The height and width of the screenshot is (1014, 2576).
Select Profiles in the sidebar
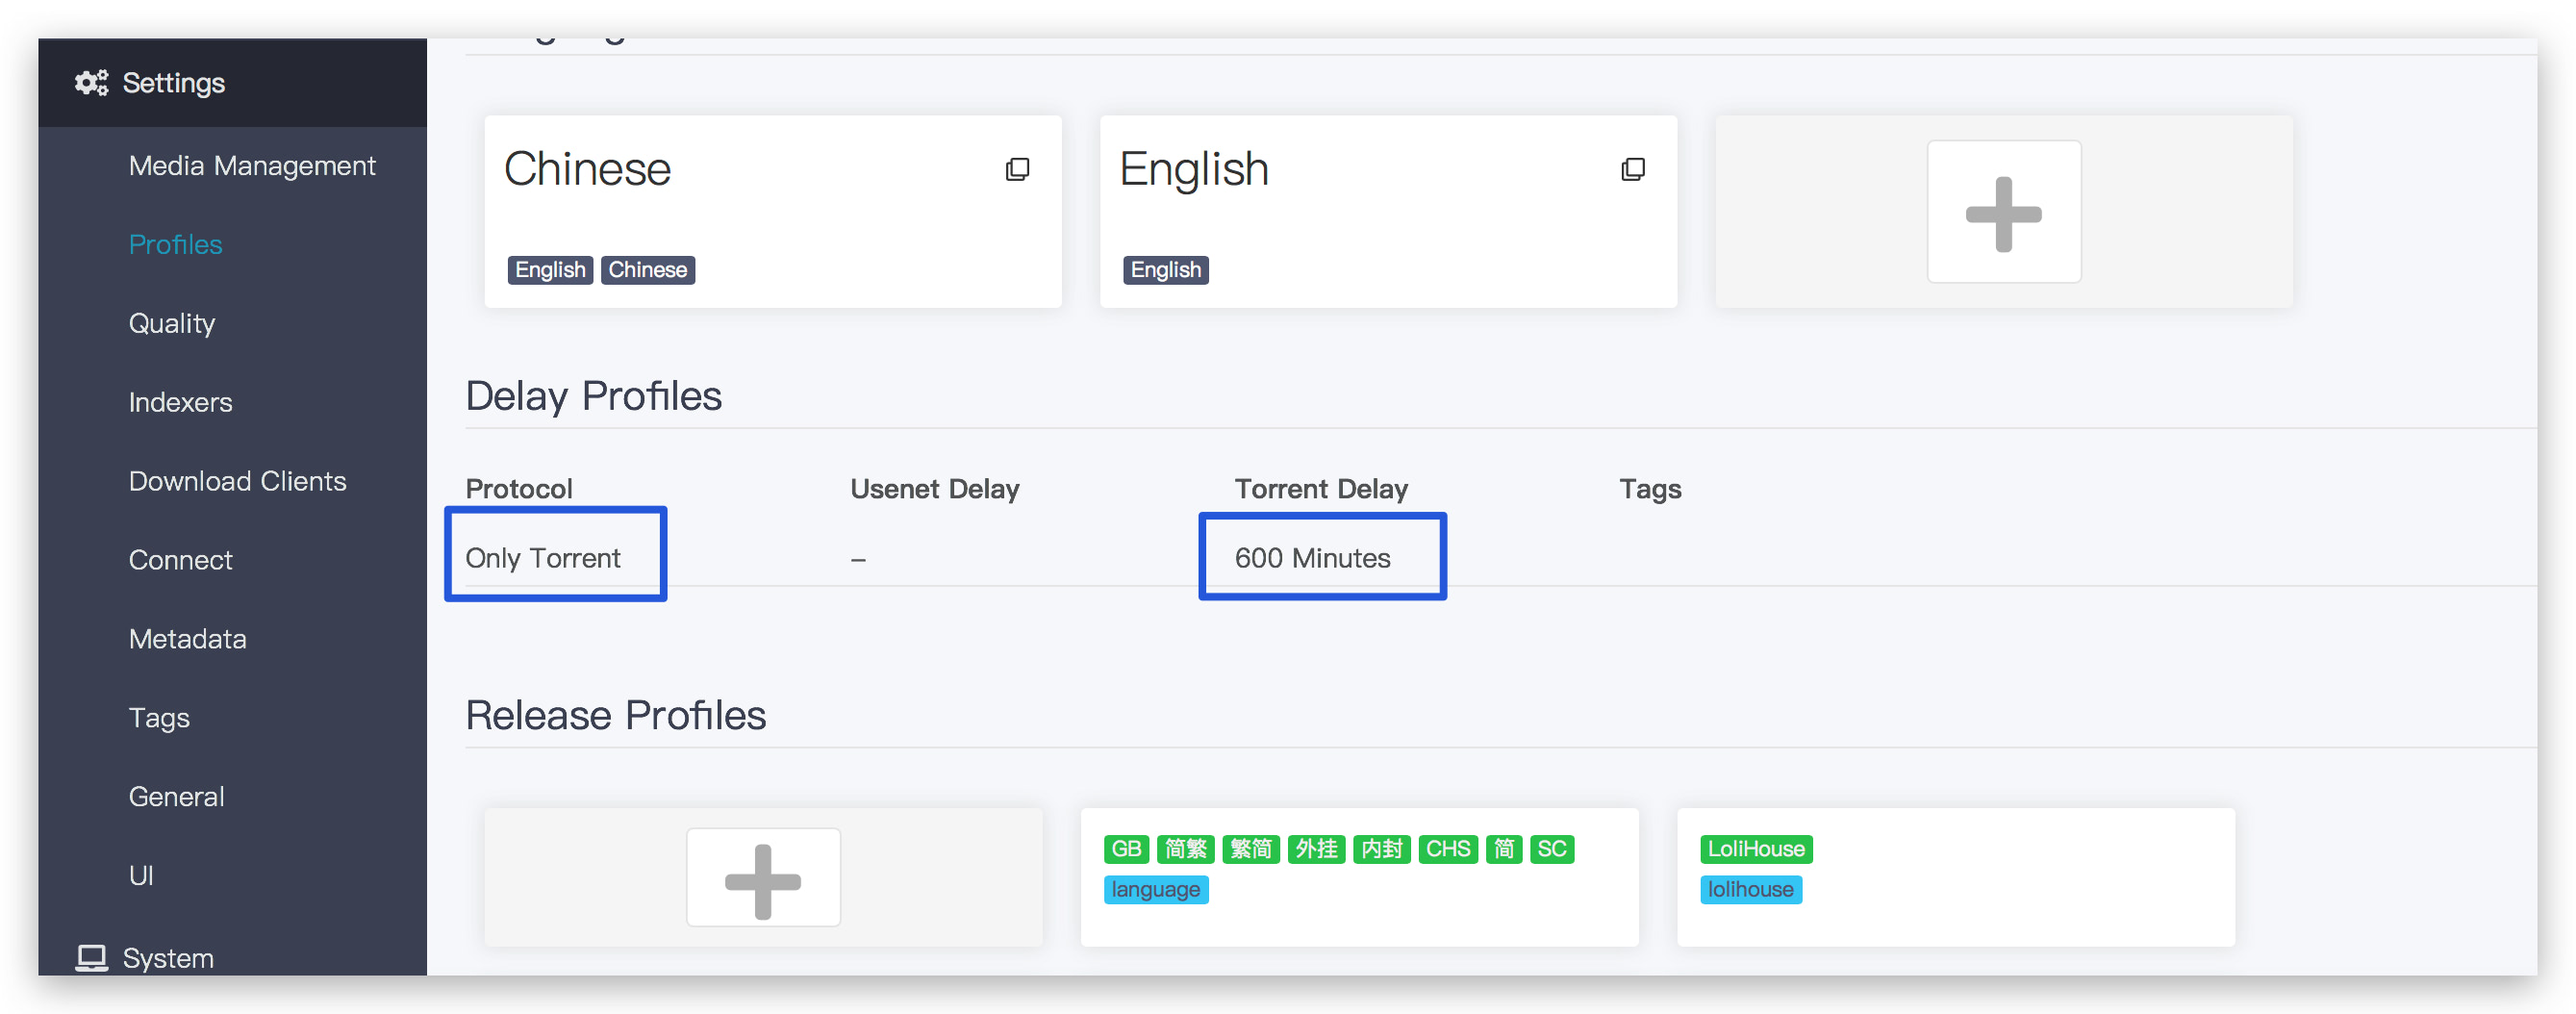(175, 244)
